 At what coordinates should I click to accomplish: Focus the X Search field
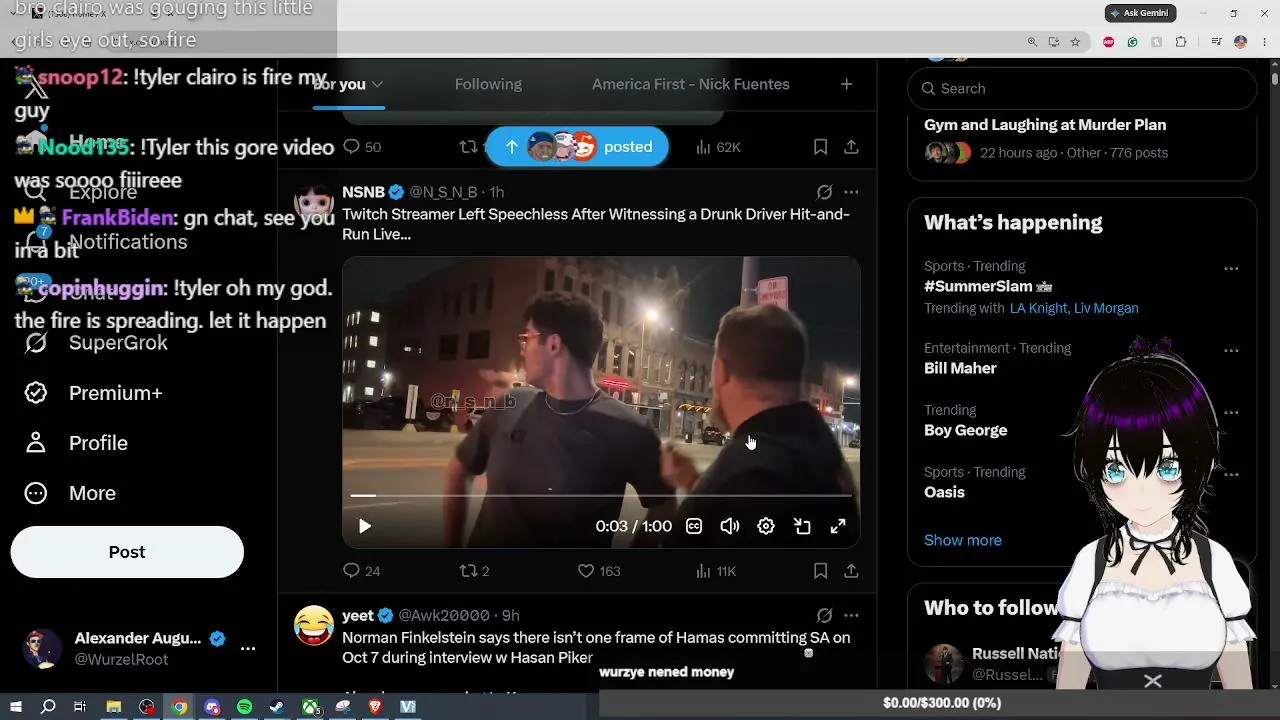point(1082,88)
